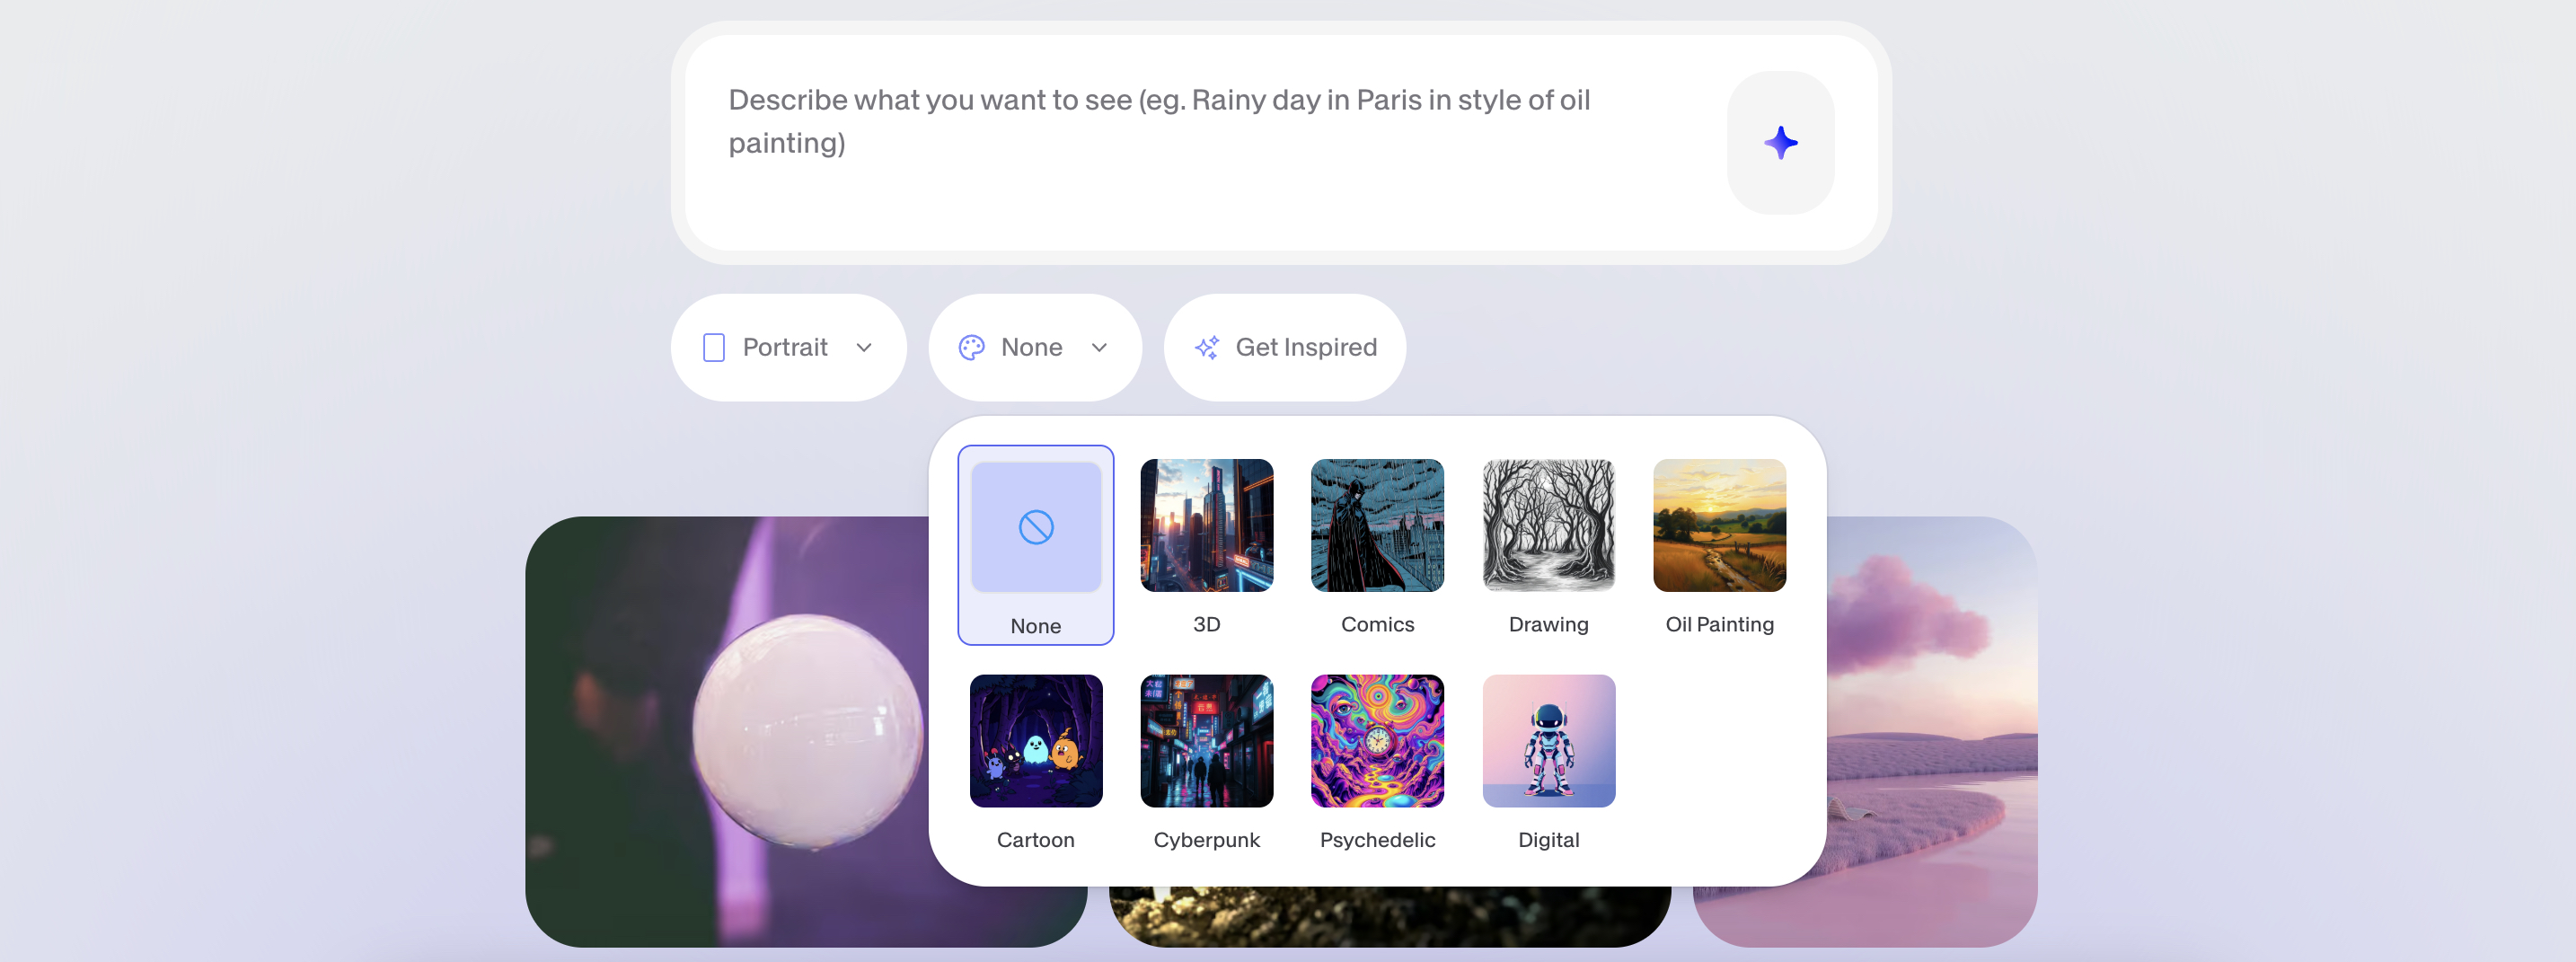Select the Oil Painting landscape style
The image size is (2576, 962).
tap(1719, 526)
